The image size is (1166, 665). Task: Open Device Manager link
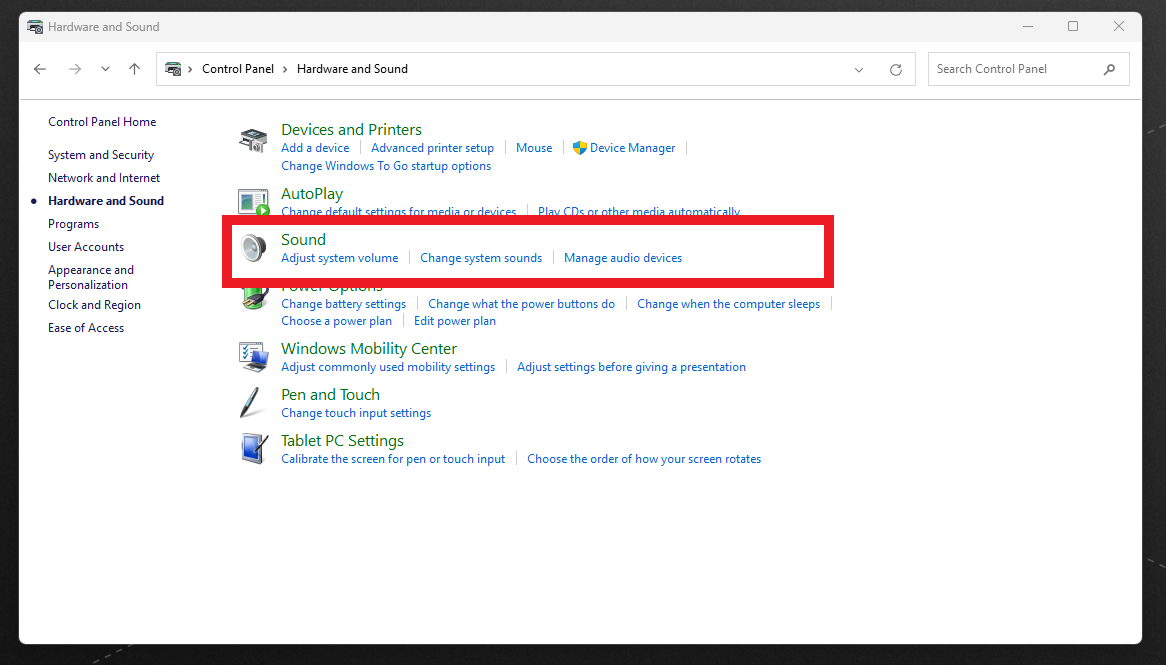(x=632, y=148)
